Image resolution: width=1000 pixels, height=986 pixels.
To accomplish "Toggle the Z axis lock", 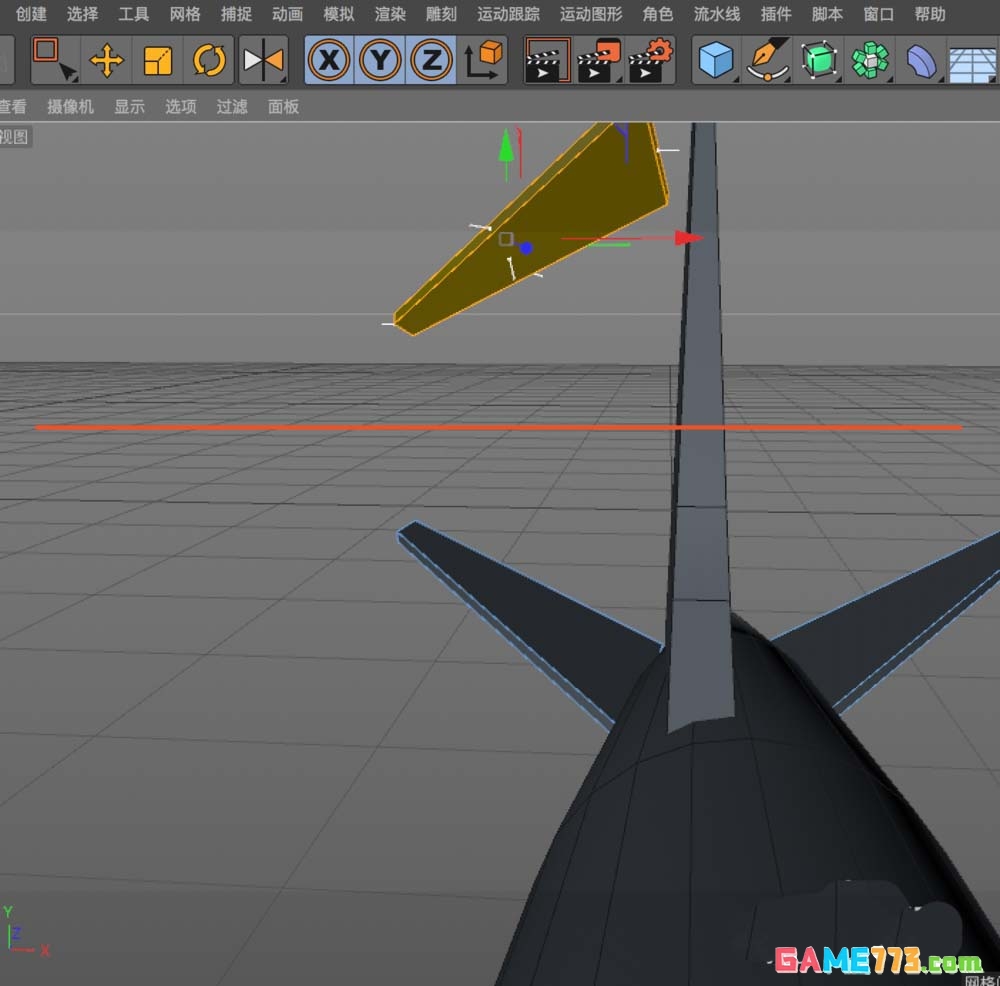I will click(x=431, y=61).
